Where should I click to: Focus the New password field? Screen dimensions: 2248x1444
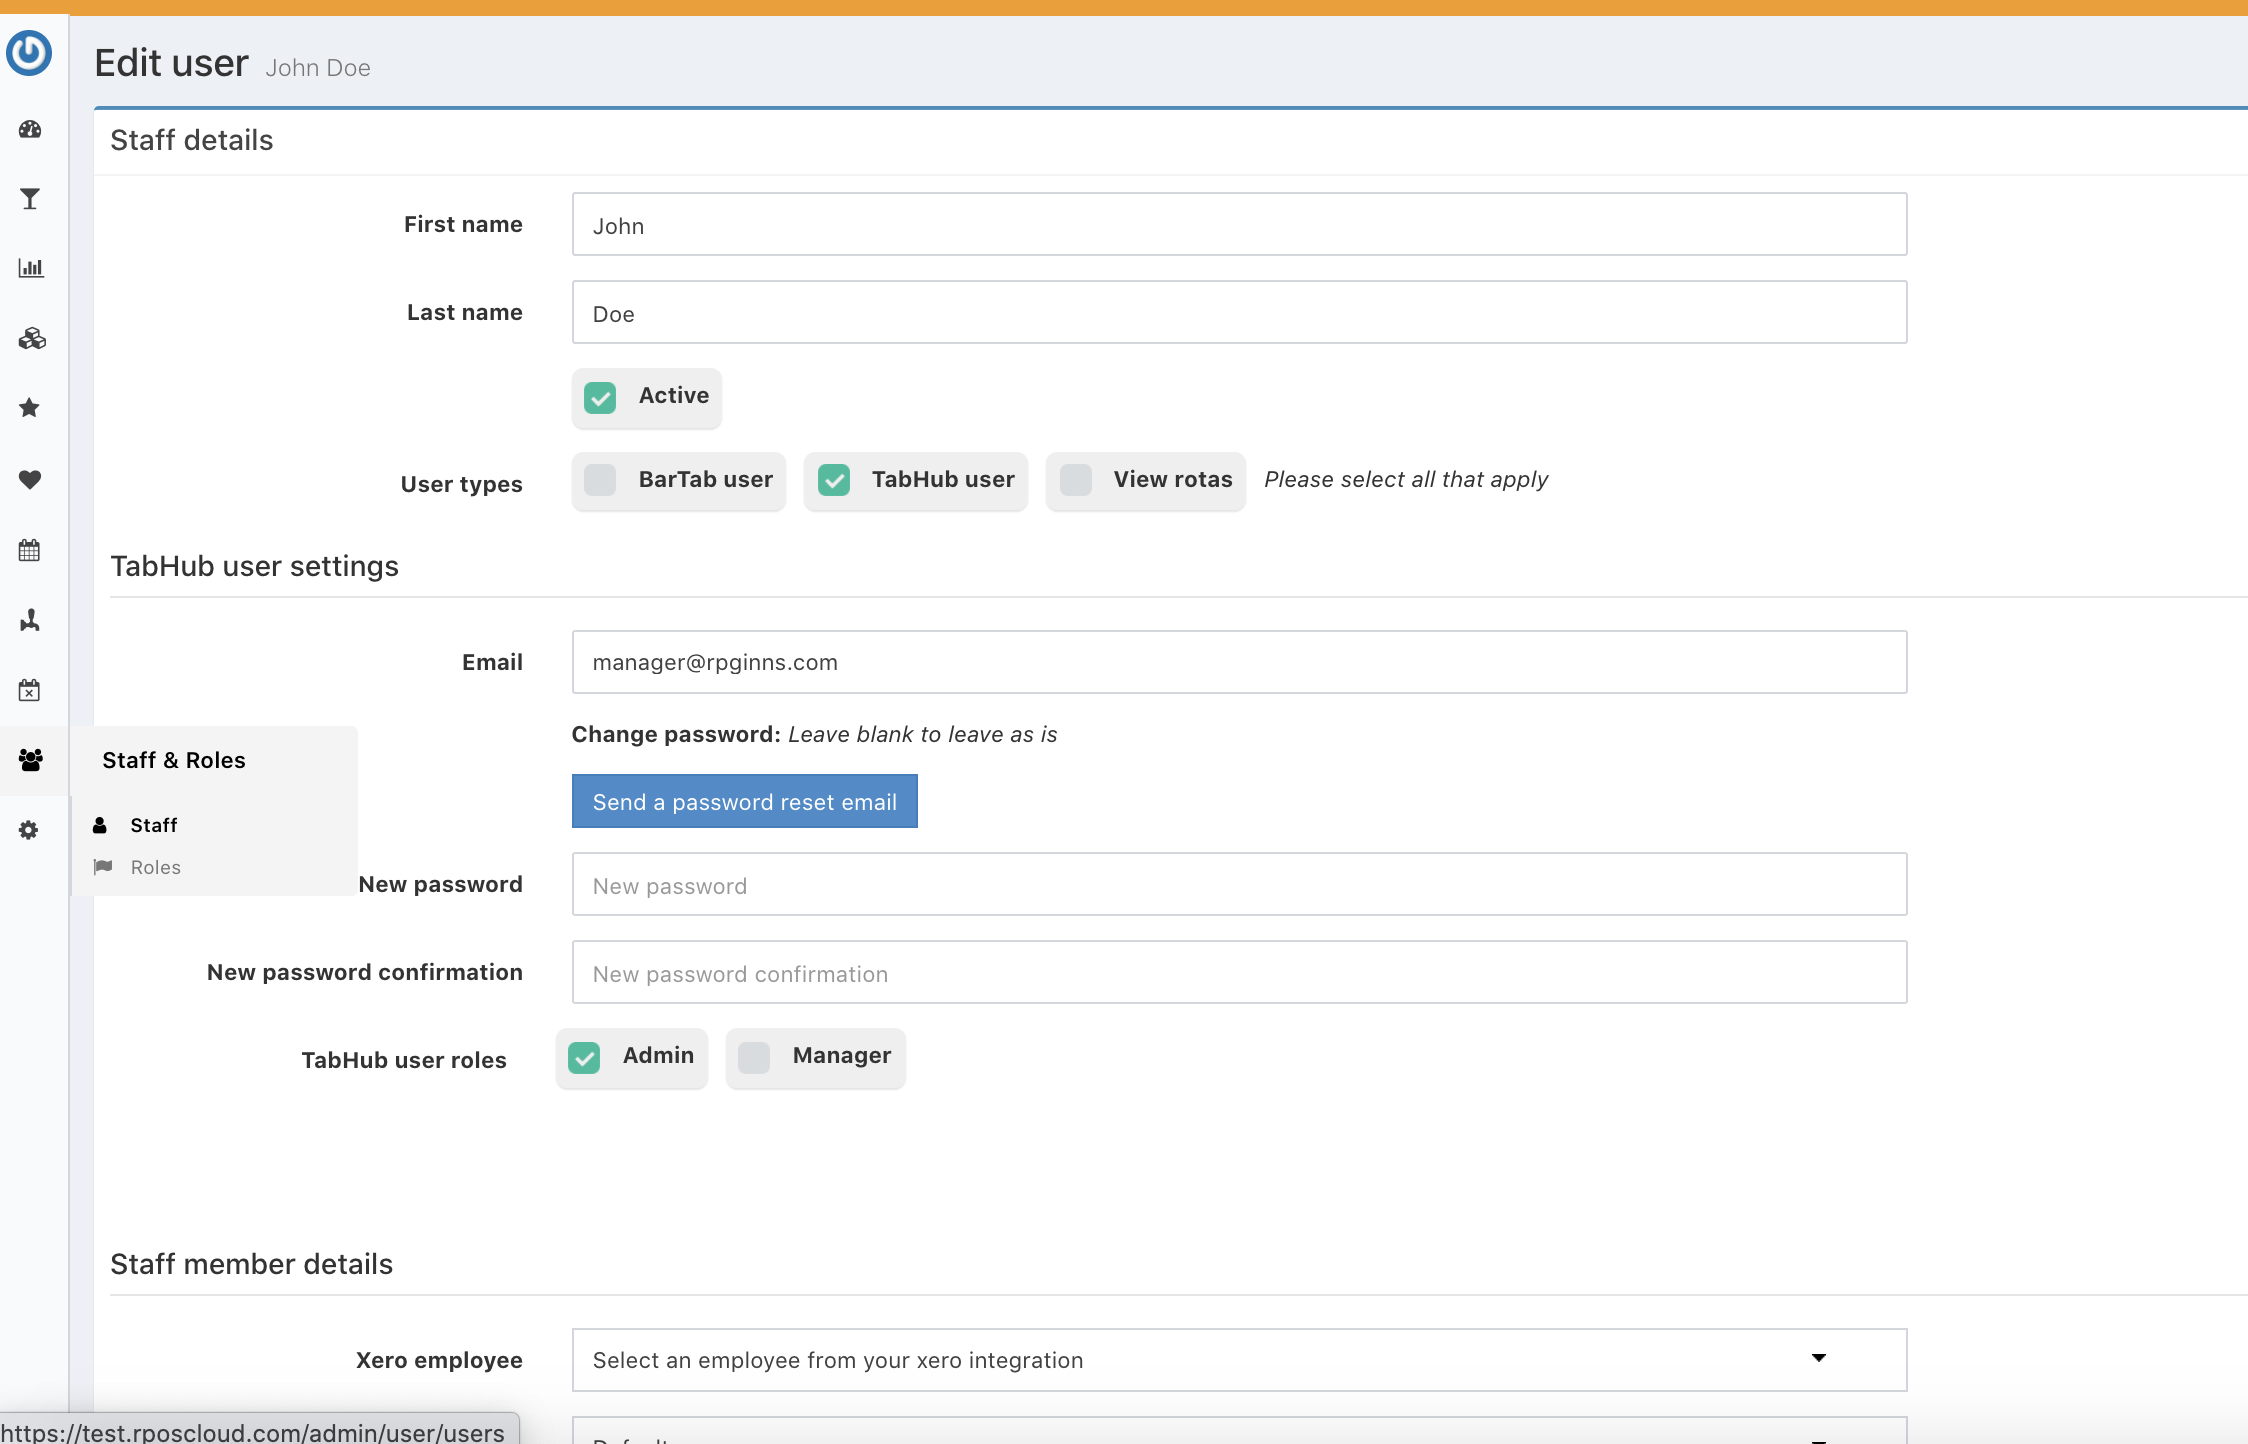1238,885
